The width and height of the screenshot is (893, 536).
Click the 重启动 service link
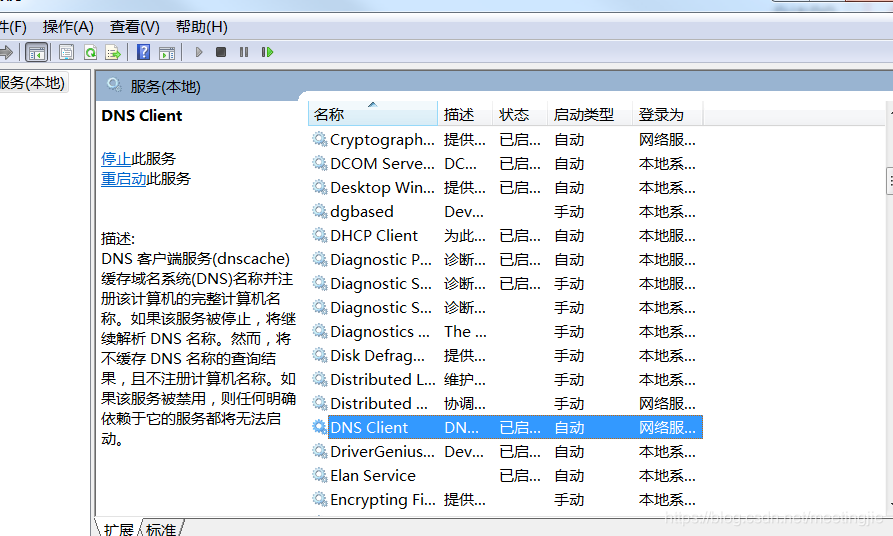[124, 179]
